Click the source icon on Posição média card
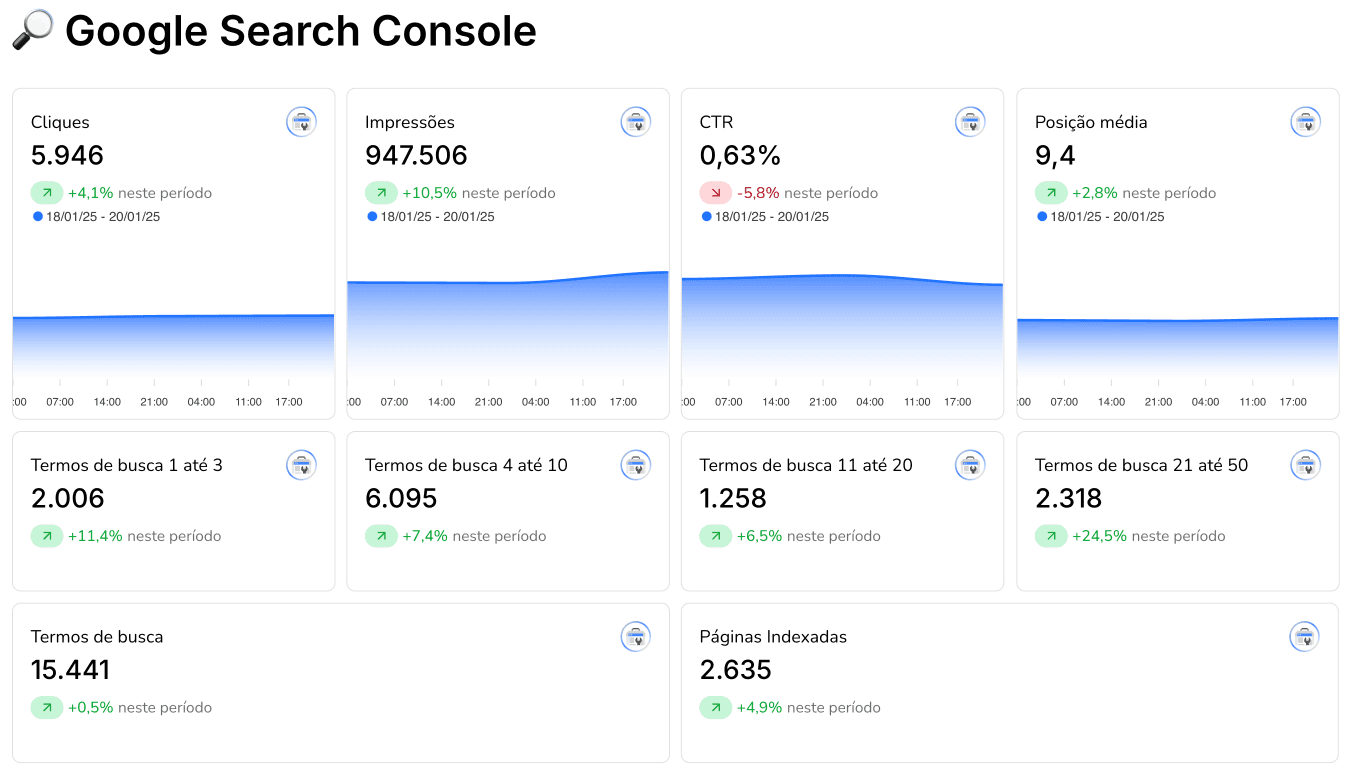Image resolution: width=1352 pixels, height=774 pixels. tap(1305, 122)
